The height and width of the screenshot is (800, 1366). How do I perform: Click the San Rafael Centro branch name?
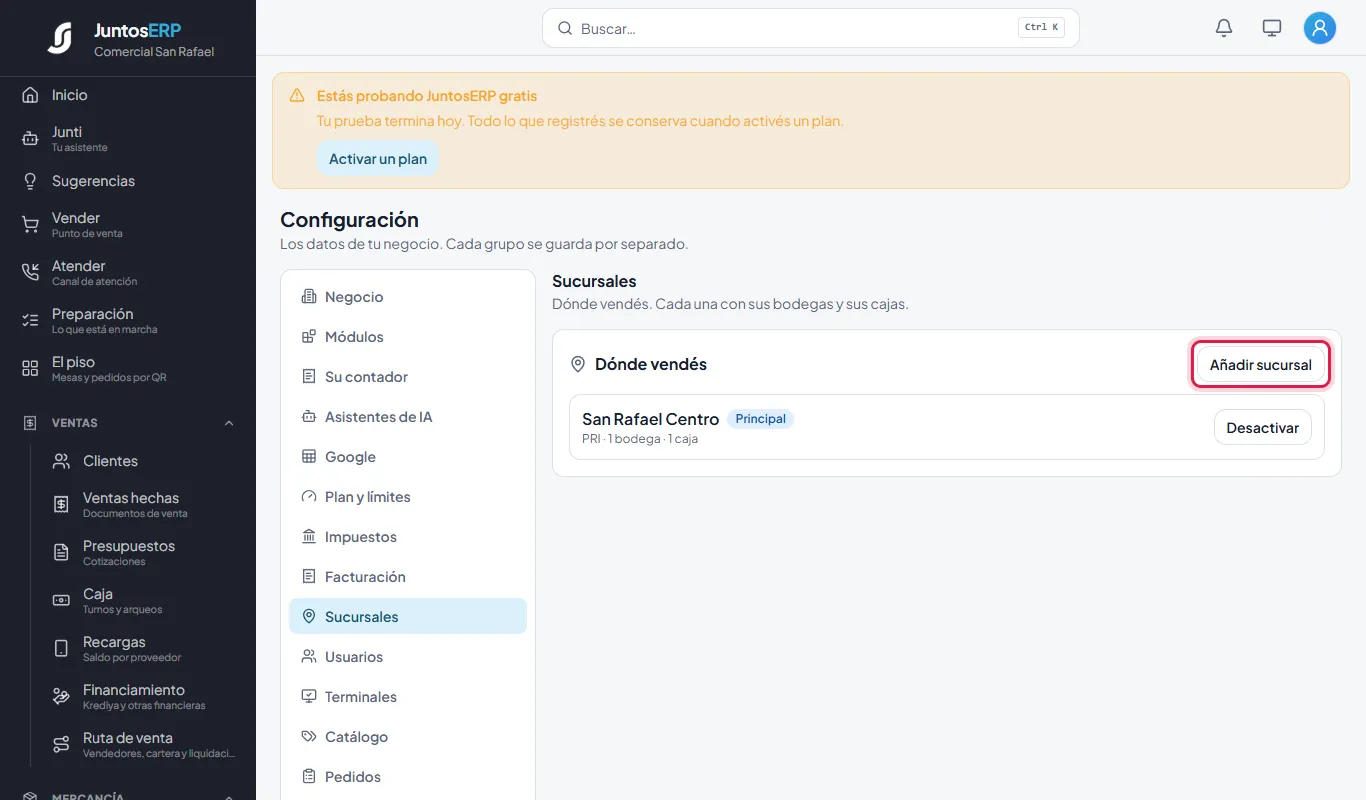pyautogui.click(x=651, y=419)
